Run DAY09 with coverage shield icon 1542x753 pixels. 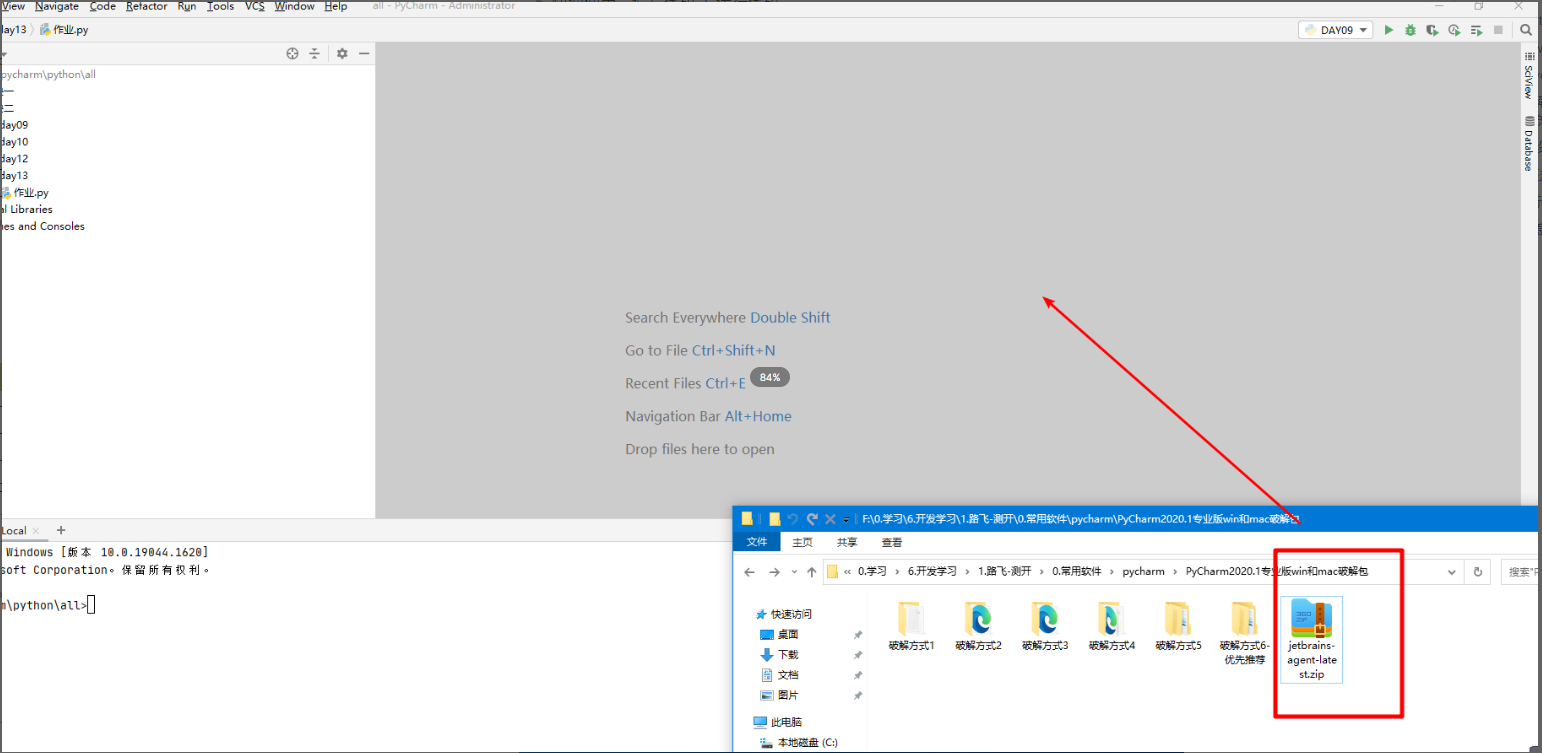coord(1432,30)
